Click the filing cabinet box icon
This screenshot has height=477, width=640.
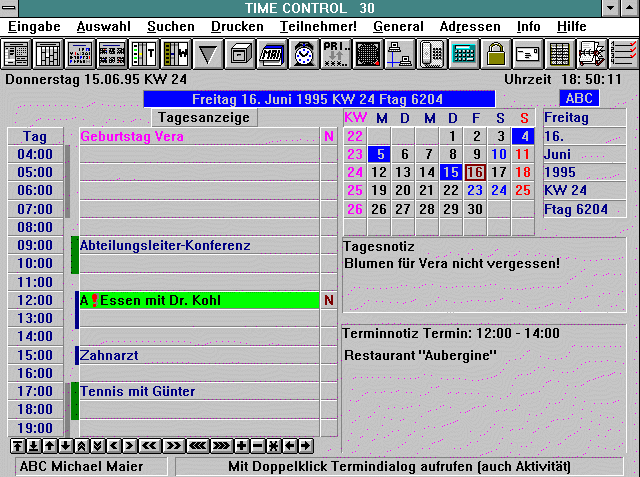pos(239,54)
